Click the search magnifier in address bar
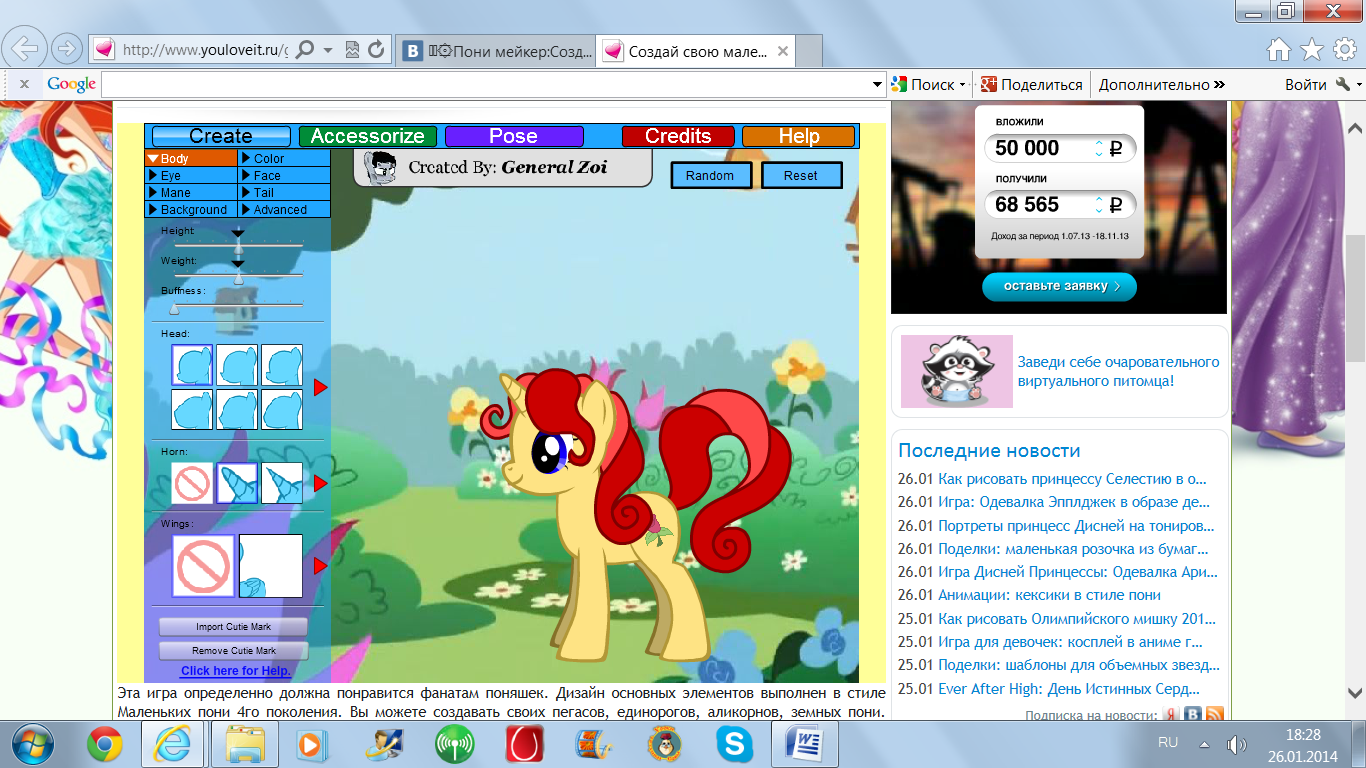Image resolution: width=1366 pixels, height=768 pixels. 306,49
